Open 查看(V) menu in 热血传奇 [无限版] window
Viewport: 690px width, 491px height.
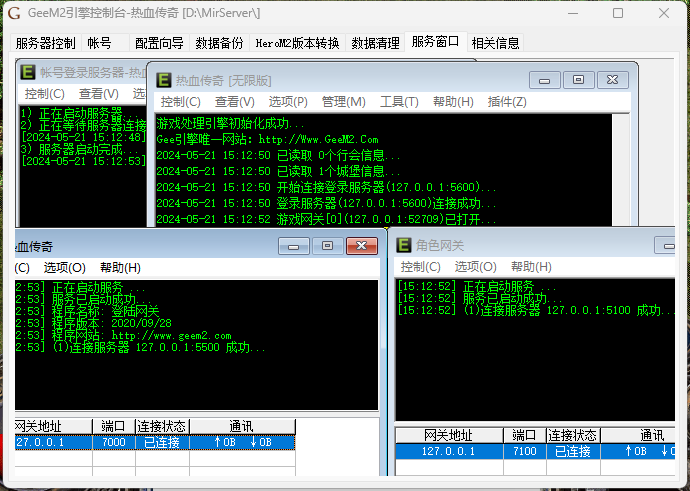click(x=235, y=102)
